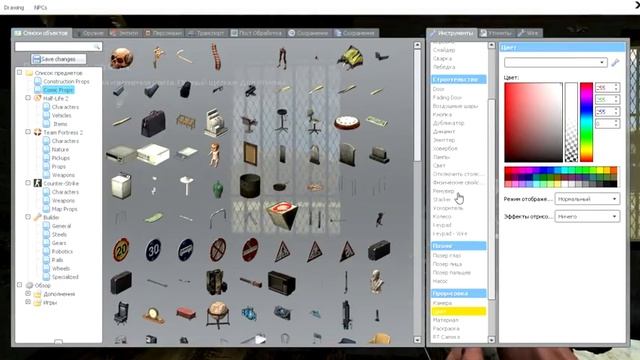
Task: Choose the black briefcase prop
Action: (153, 122)
